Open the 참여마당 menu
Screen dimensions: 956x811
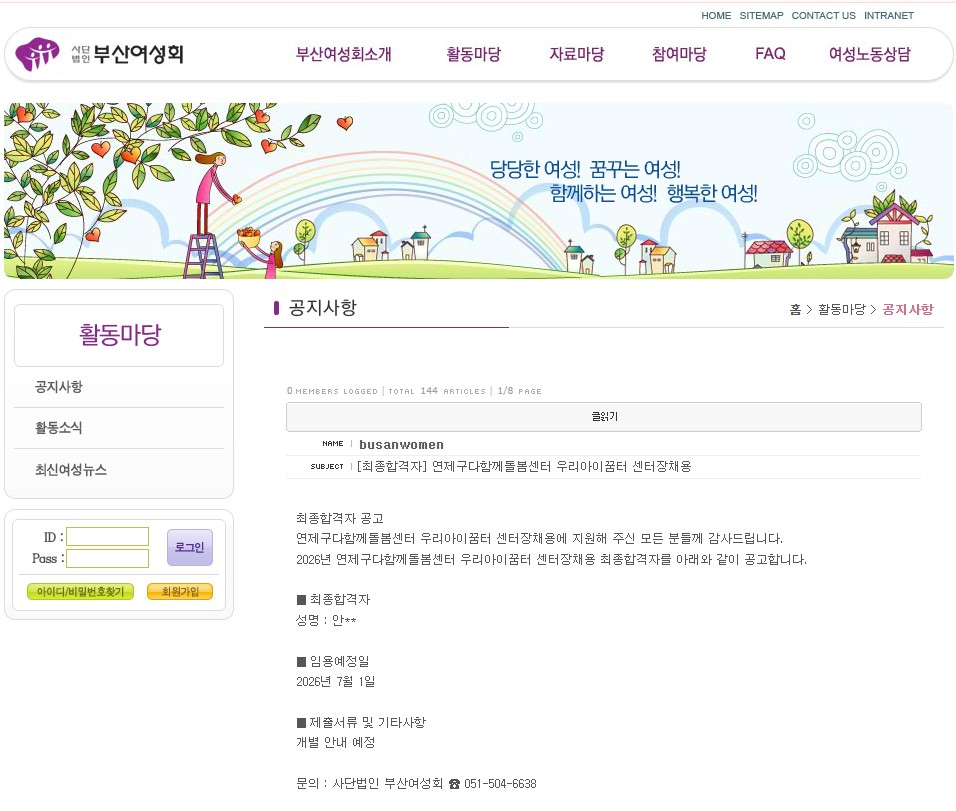click(679, 54)
